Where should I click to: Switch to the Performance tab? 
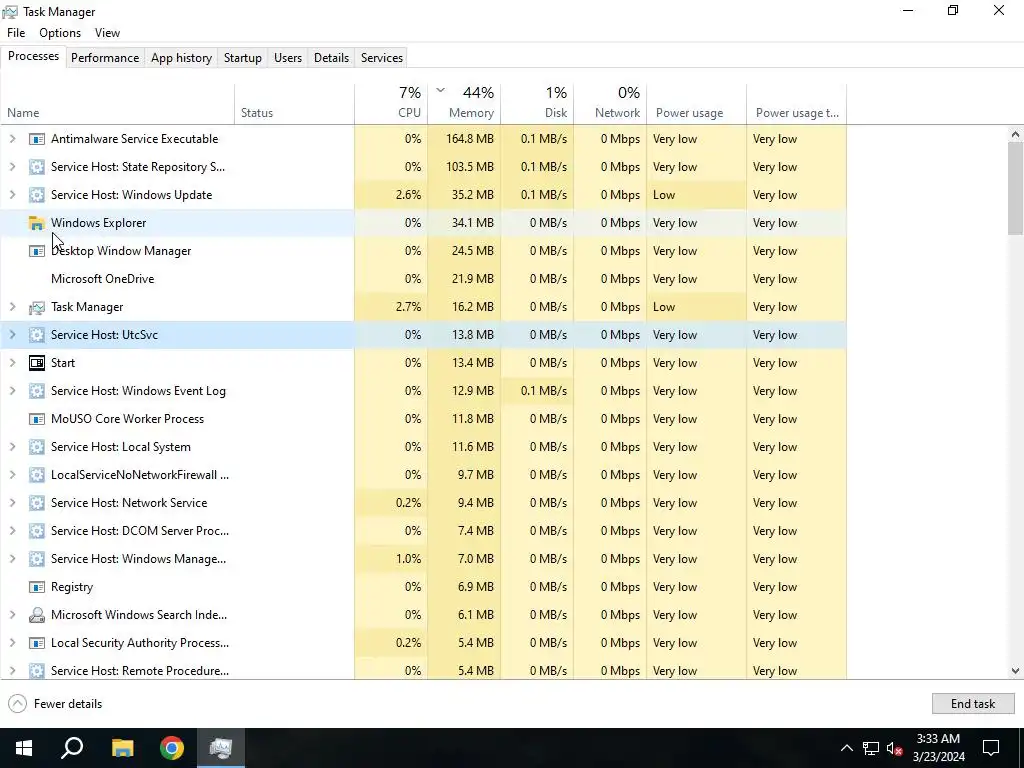click(x=105, y=57)
